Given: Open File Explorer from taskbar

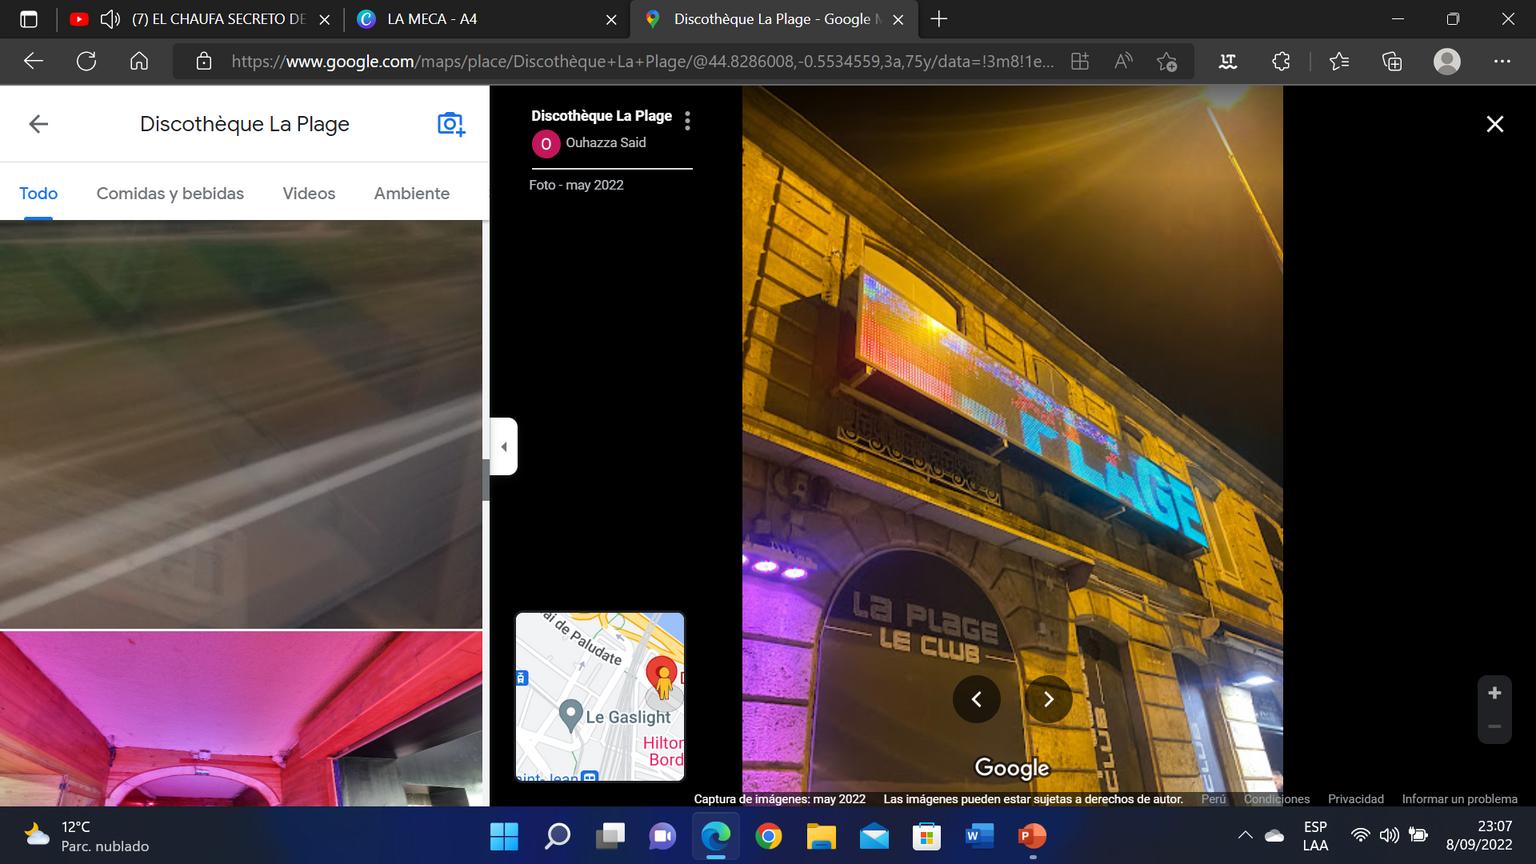Looking at the screenshot, I should tap(821, 836).
